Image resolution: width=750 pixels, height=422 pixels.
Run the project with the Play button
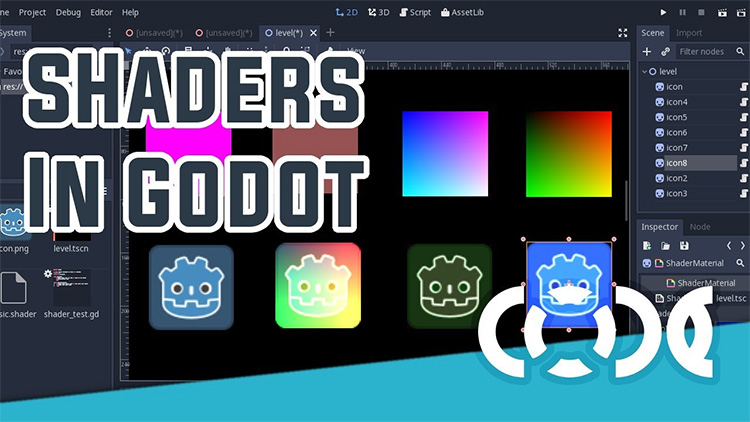point(663,12)
